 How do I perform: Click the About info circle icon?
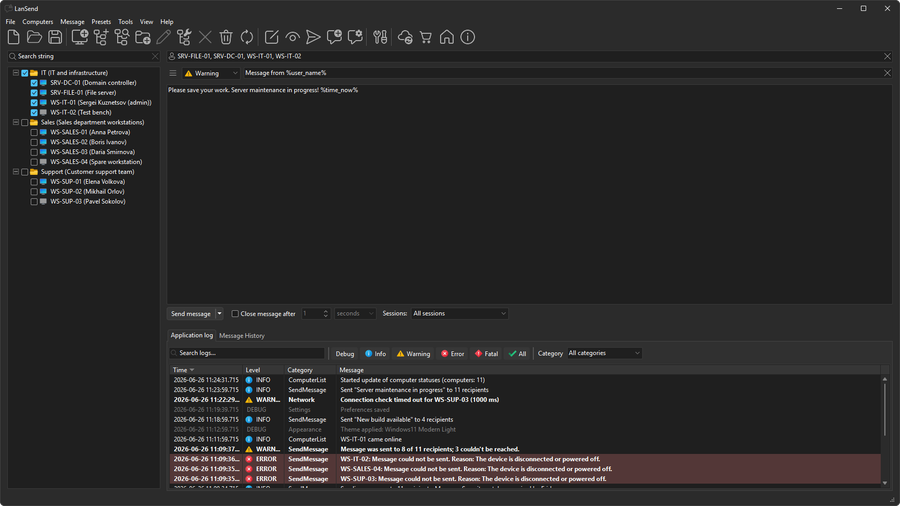[468, 37]
